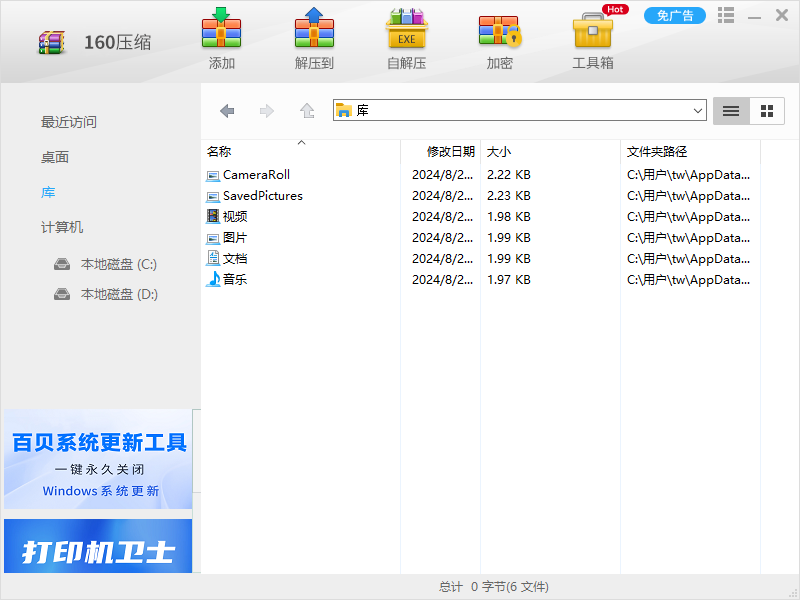Open 本地磁盘 (C:) drive

click(x=118, y=264)
